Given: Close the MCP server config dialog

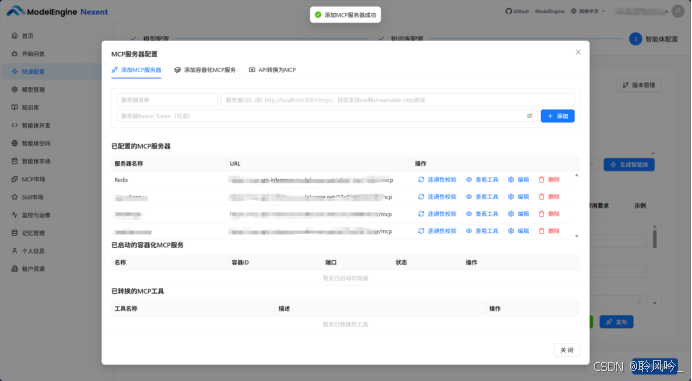Looking at the screenshot, I should coord(578,52).
